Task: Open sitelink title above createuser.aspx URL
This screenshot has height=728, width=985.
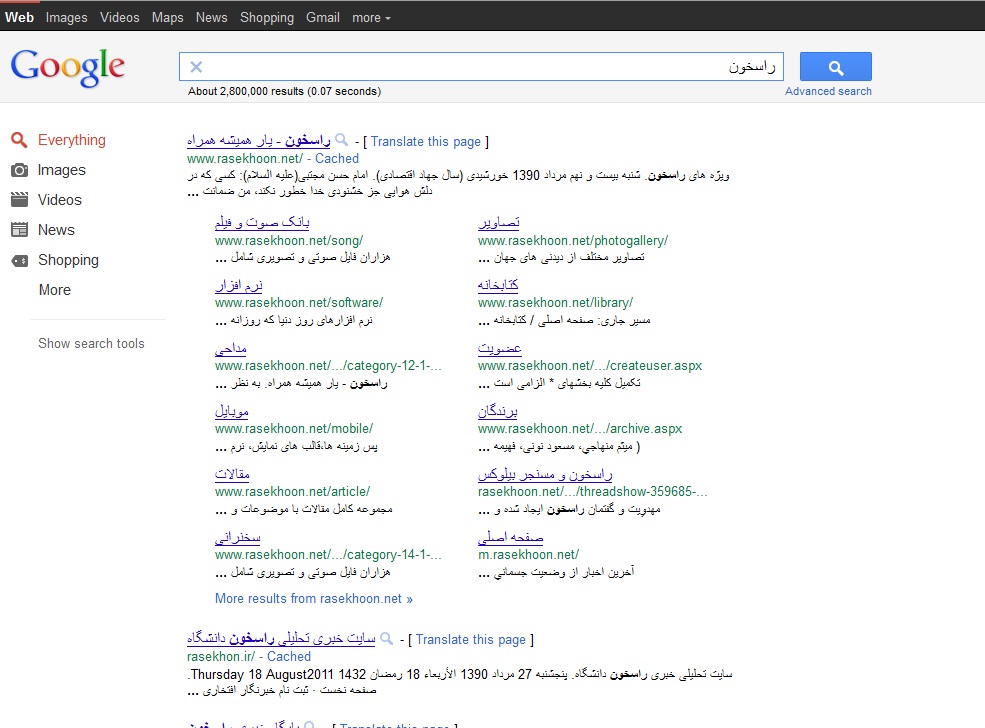Action: pyautogui.click(x=500, y=349)
